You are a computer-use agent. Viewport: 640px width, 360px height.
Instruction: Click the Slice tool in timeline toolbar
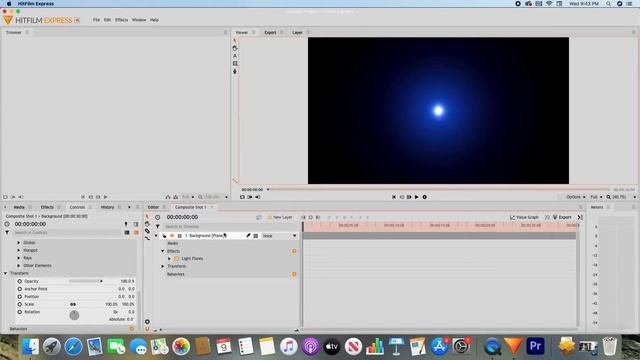pos(147,231)
